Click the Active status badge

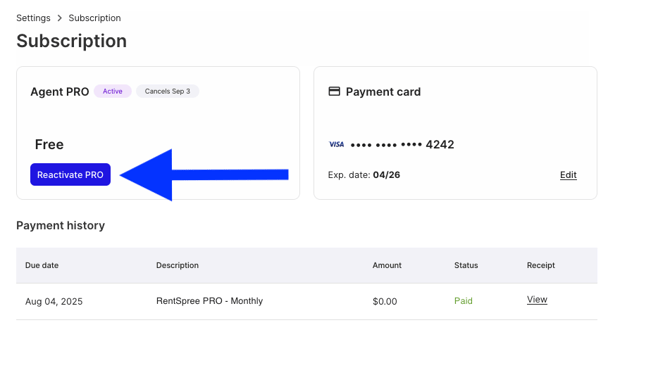pos(112,91)
